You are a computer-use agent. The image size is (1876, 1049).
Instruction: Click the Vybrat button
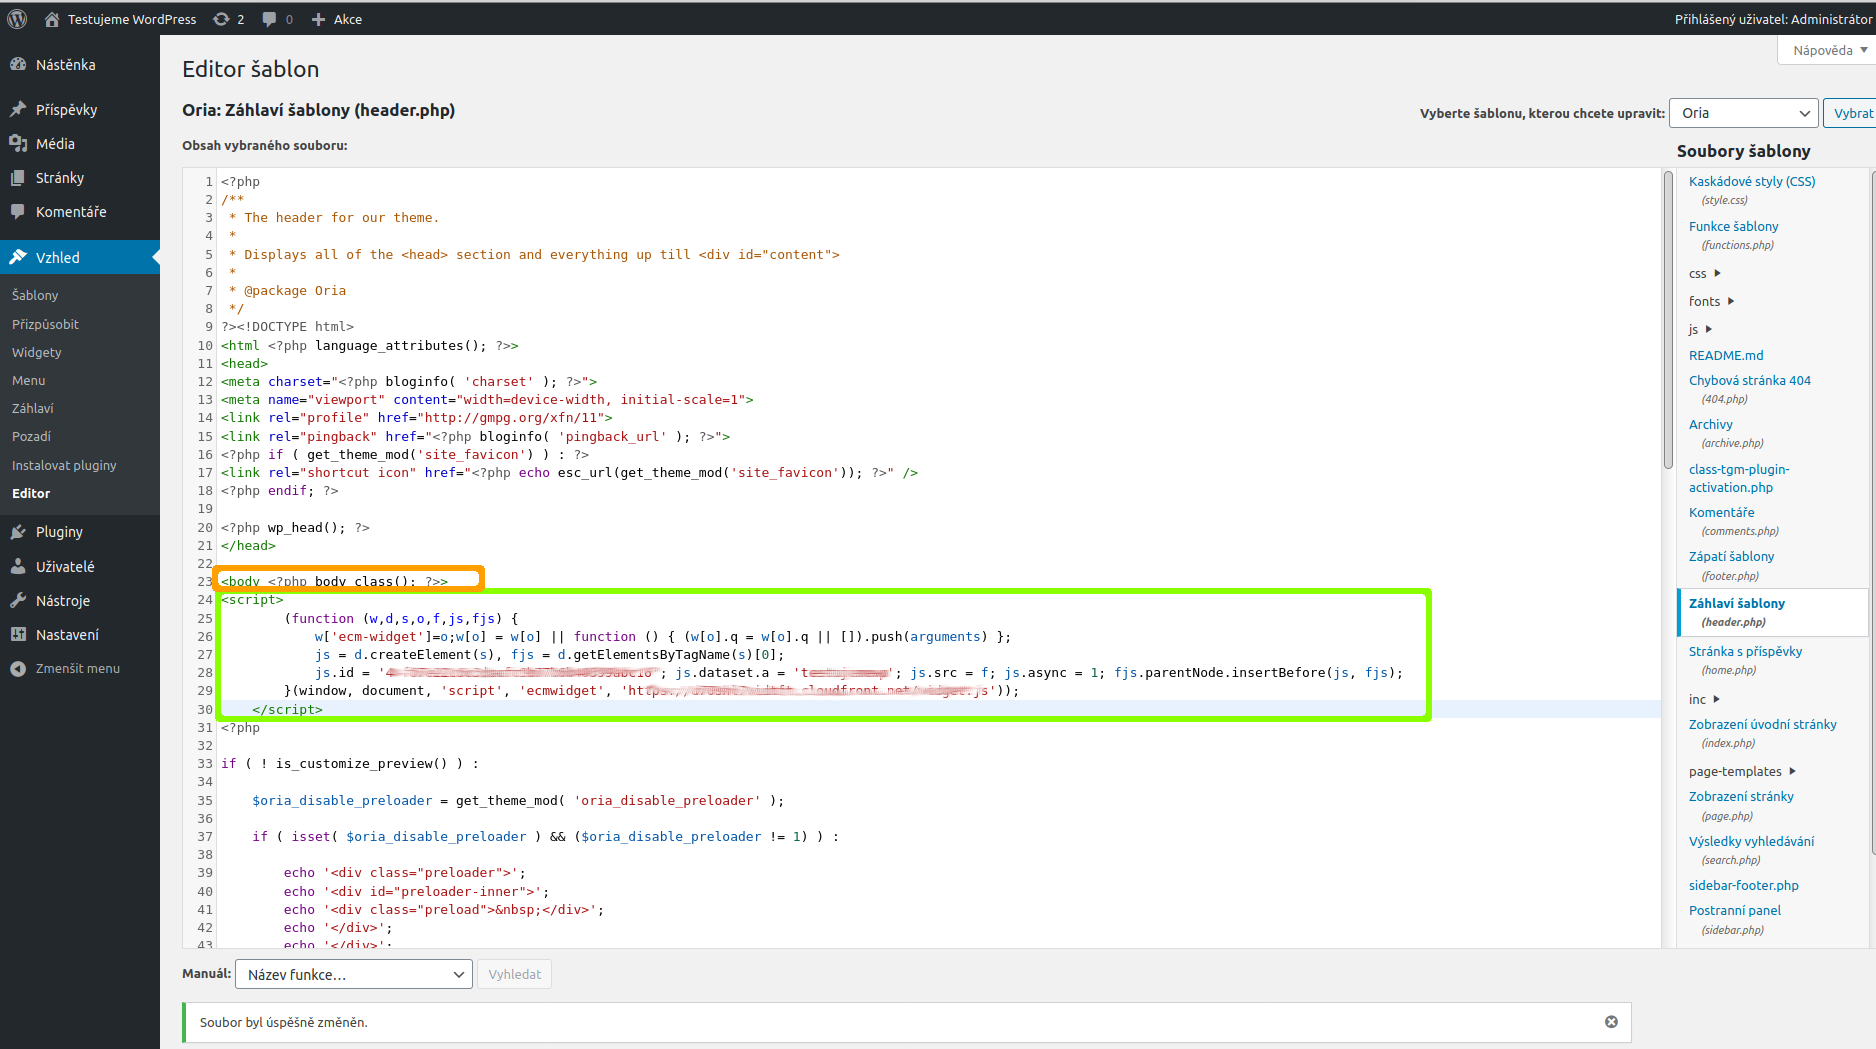point(1852,113)
